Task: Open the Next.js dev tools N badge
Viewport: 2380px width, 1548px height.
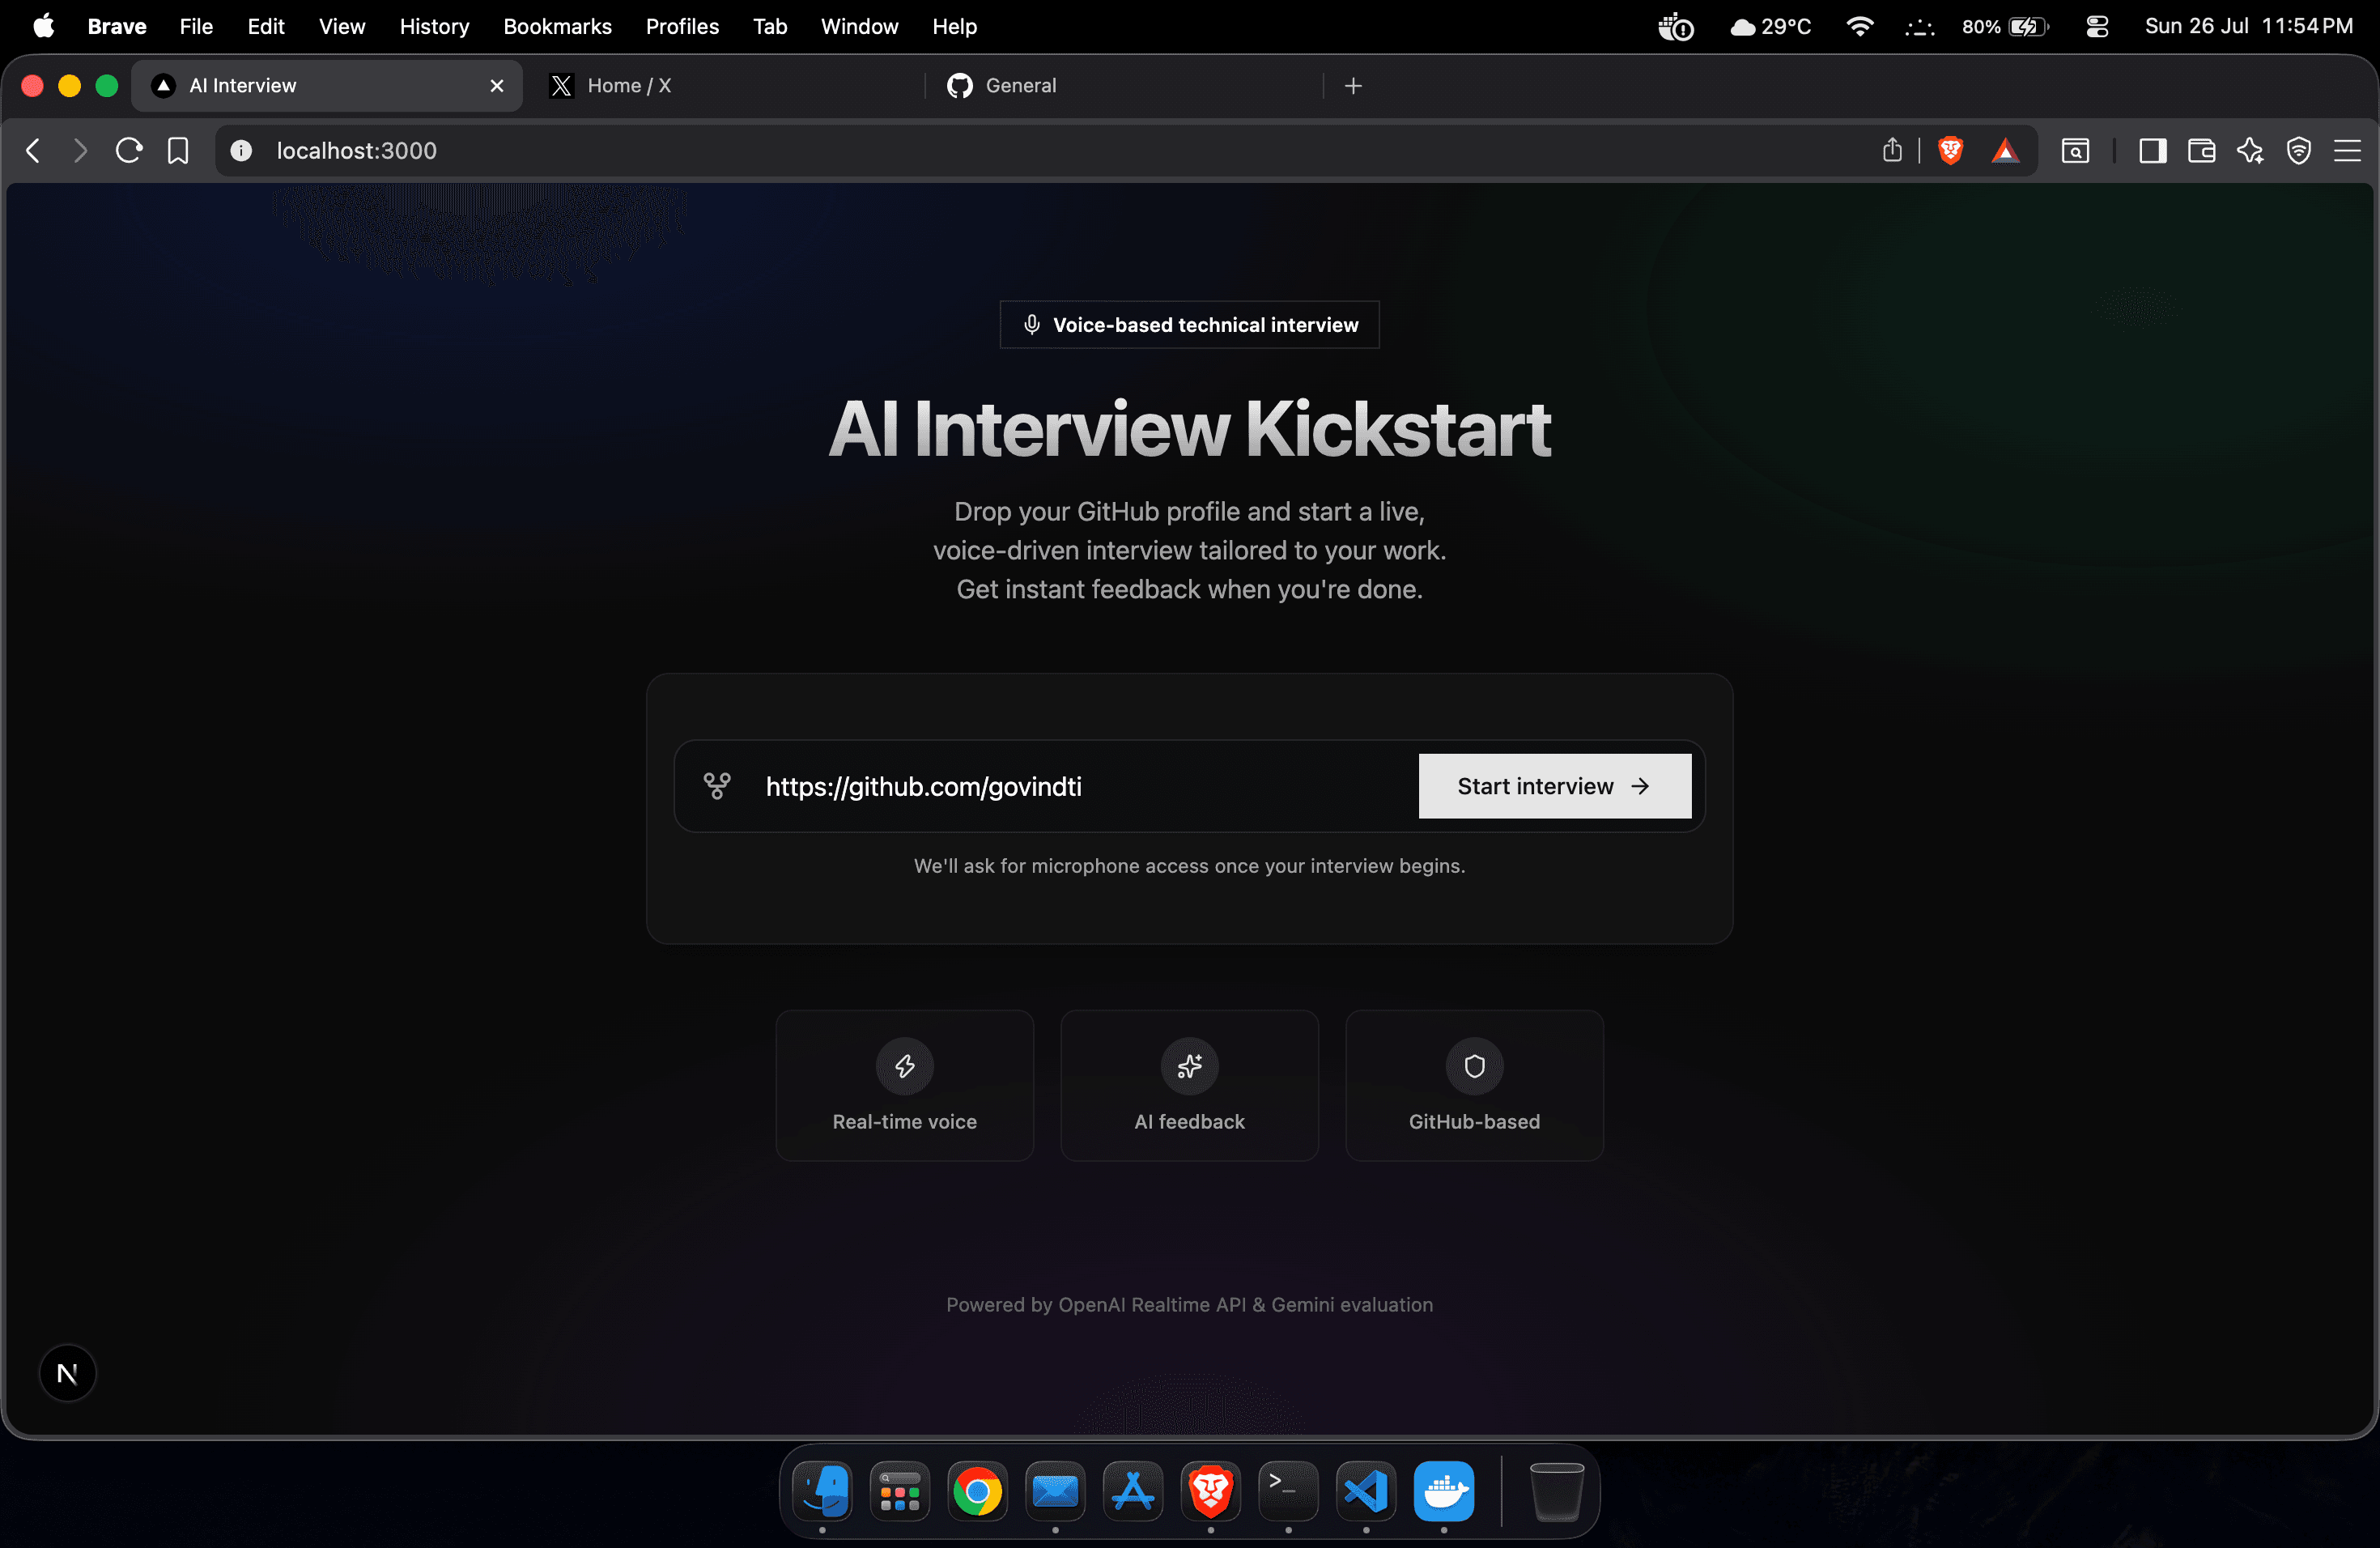Action: (67, 1373)
